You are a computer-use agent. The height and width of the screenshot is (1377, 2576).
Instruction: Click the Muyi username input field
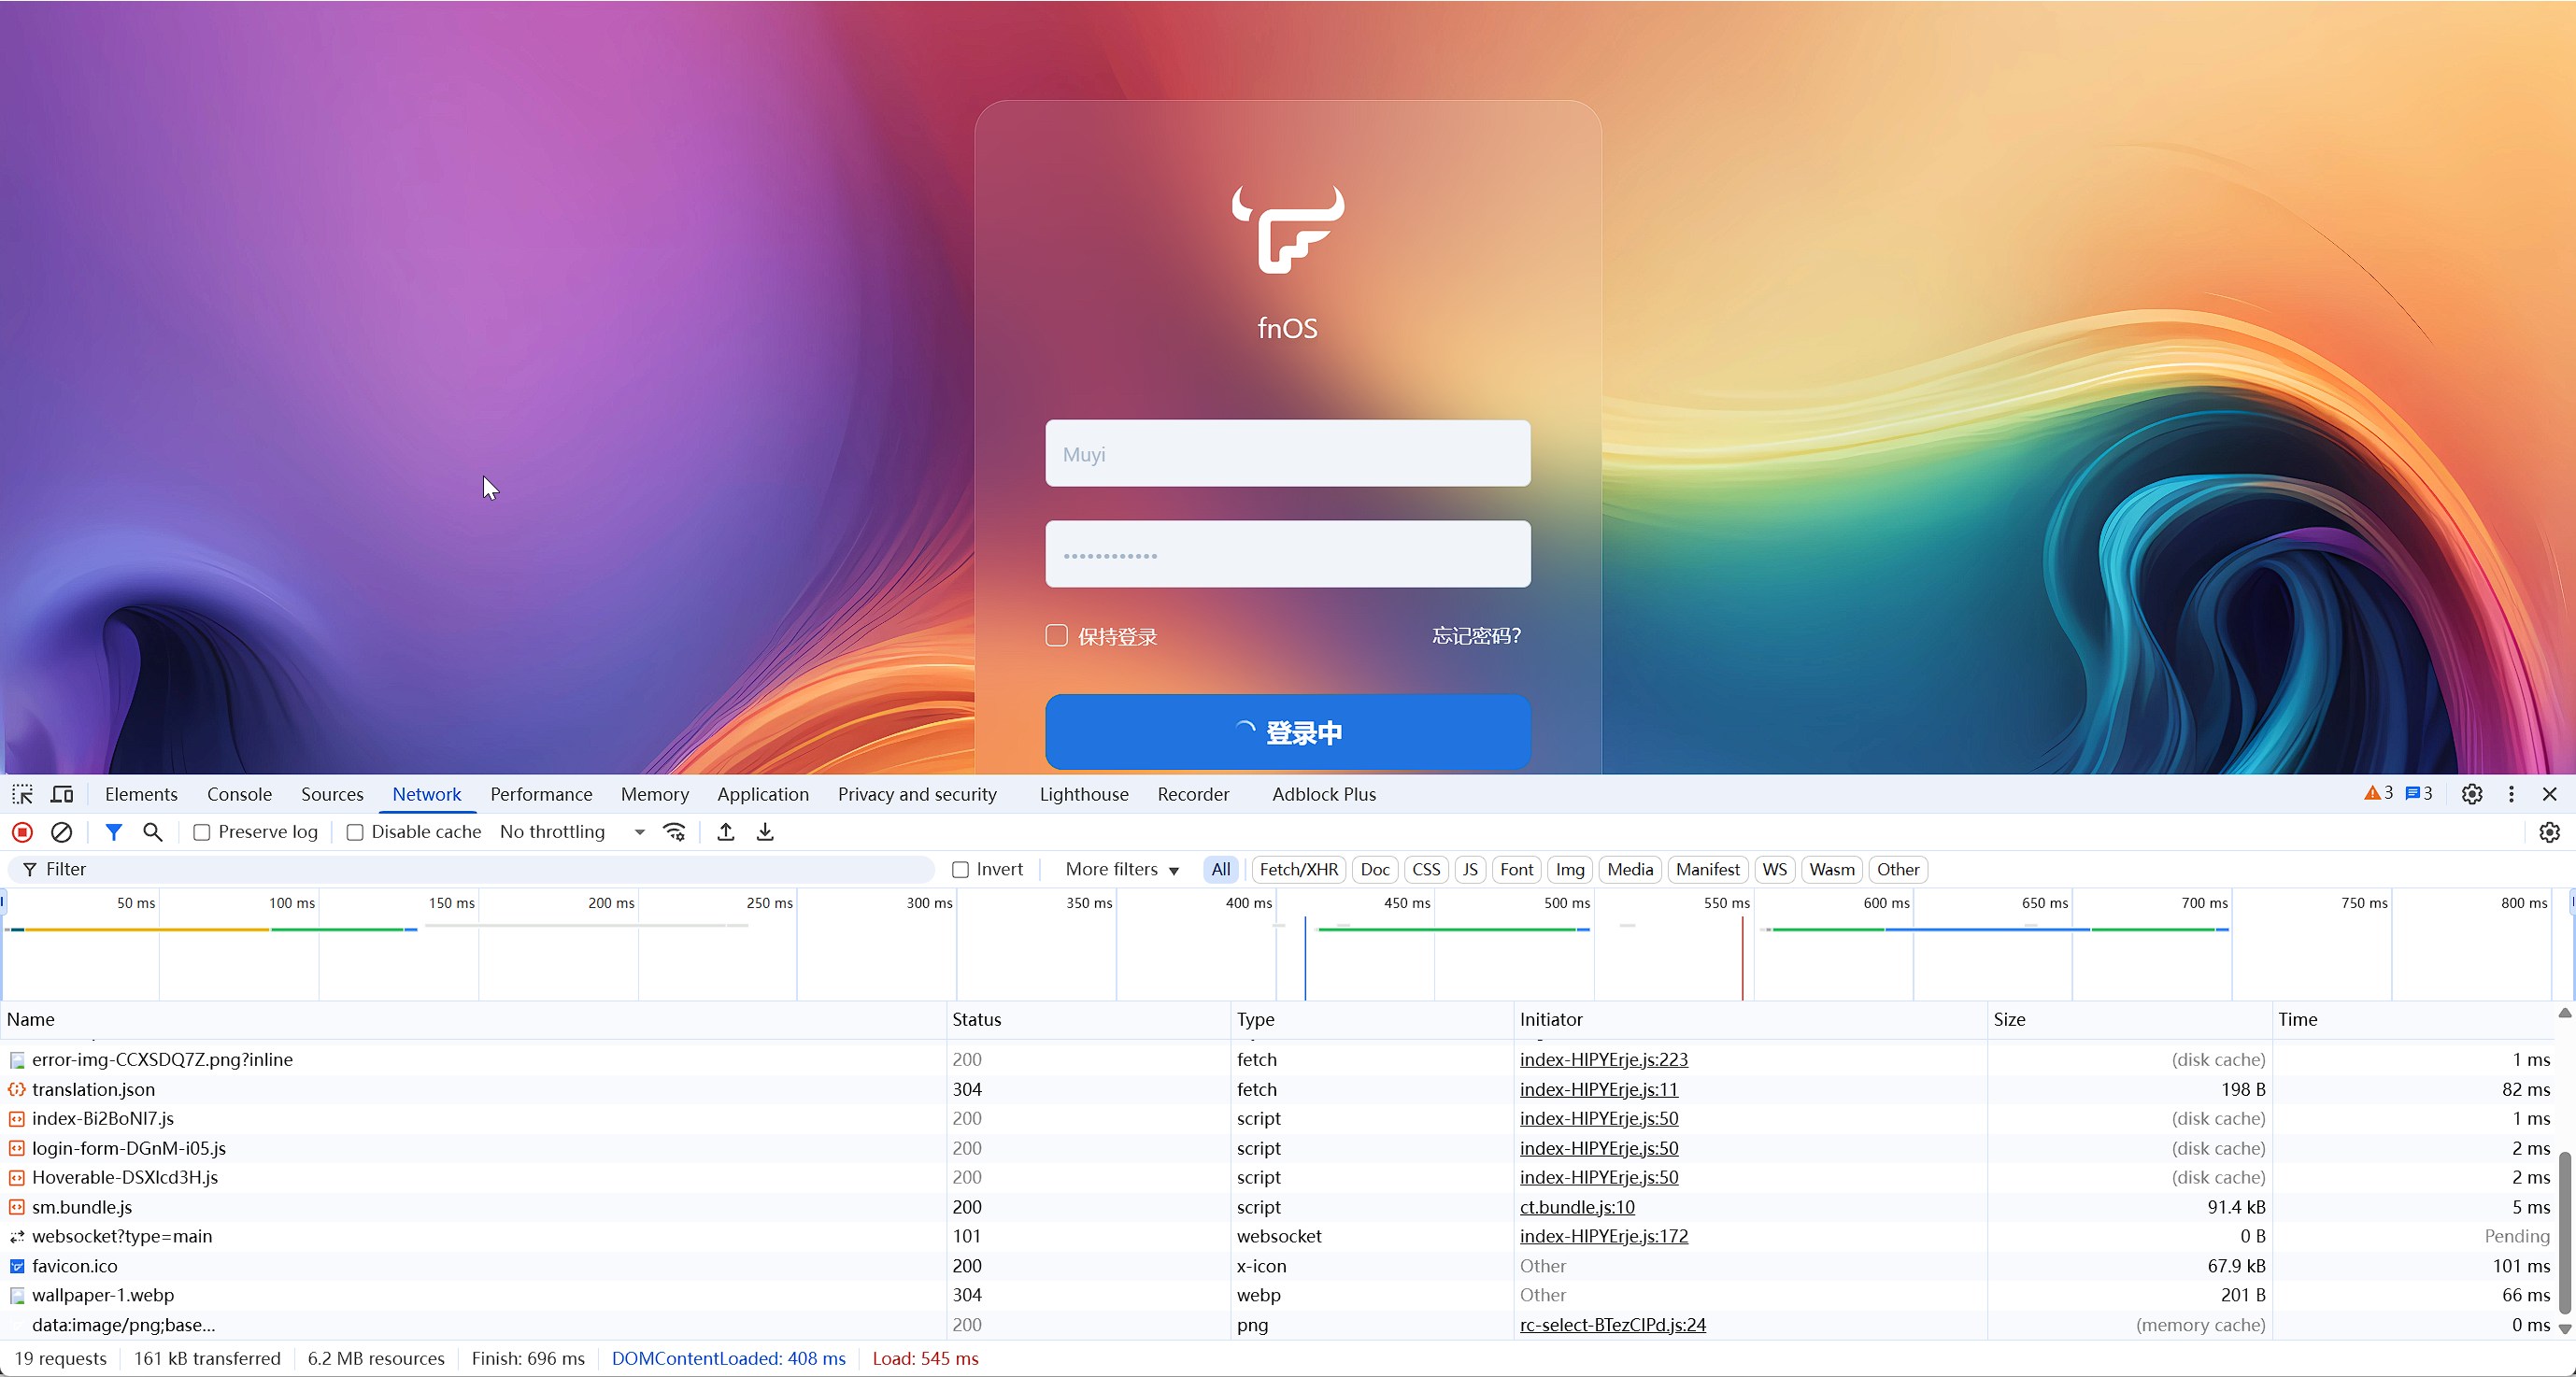(x=1288, y=454)
